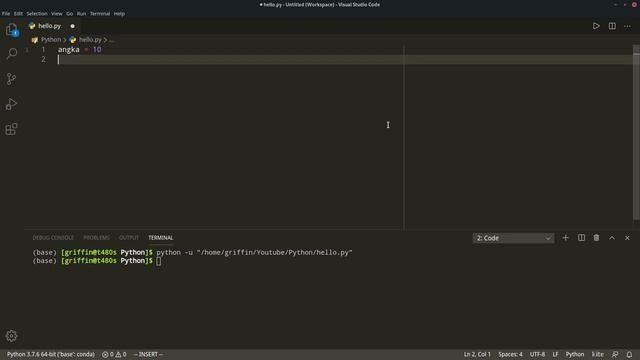Change indentation via Spaces: 4
The image size is (640, 360).
(x=510, y=354)
